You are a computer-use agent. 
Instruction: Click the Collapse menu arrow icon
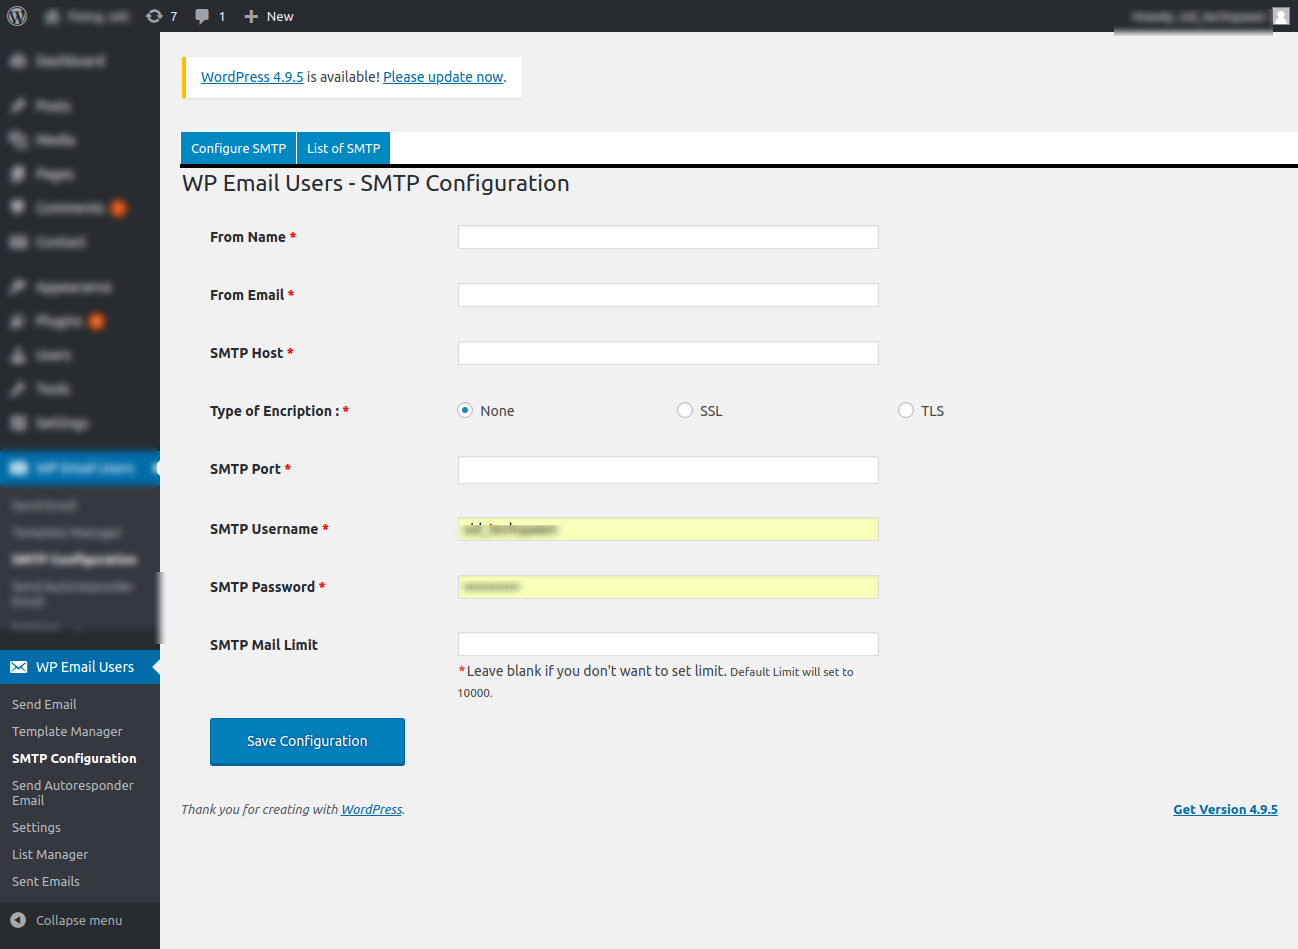pos(18,920)
